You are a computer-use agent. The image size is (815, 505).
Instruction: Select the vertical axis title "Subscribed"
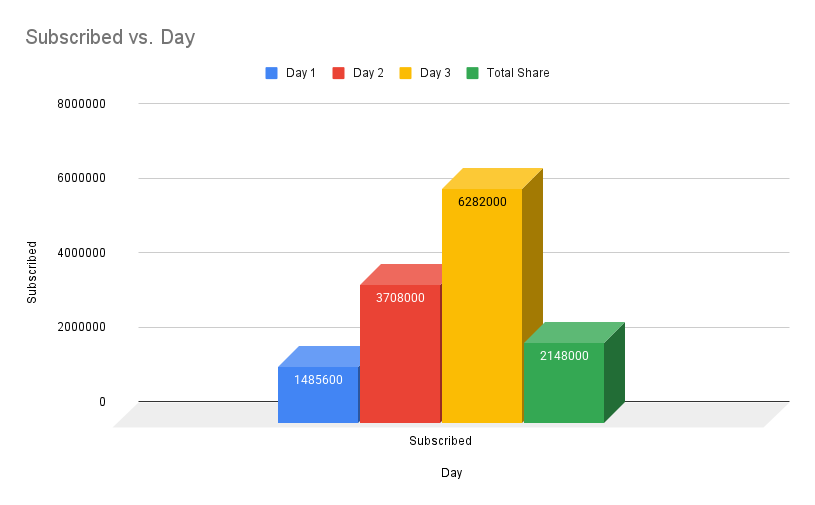point(32,272)
